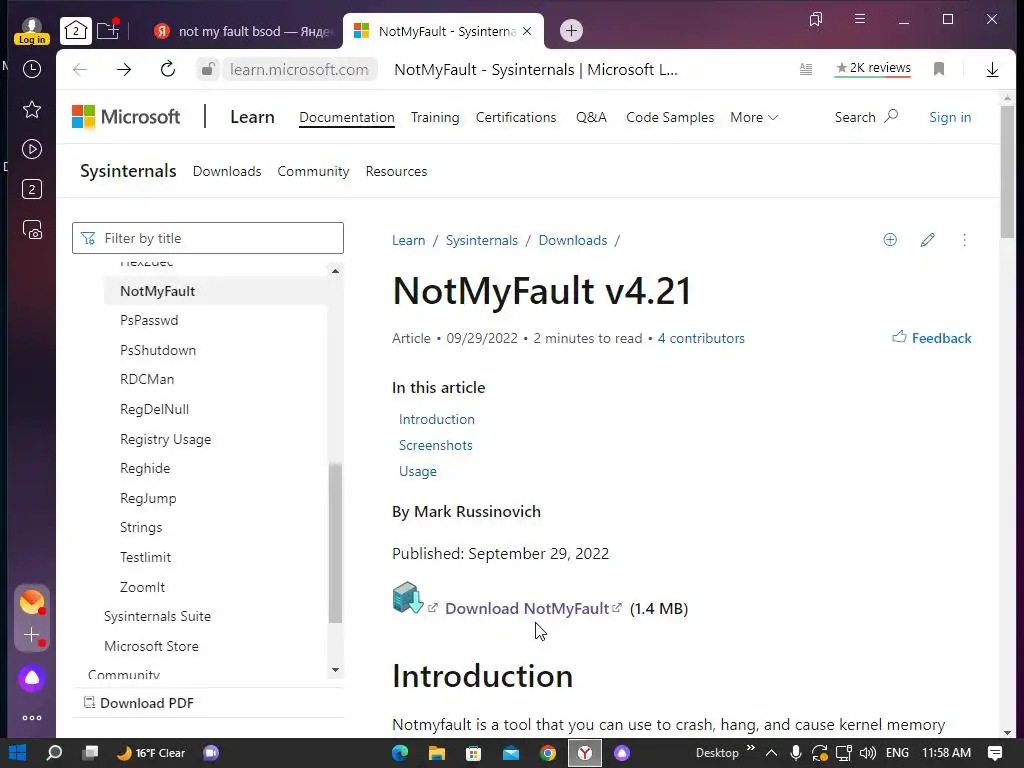1024x768 pixels.
Task: Click the page vertical scrollbar thumb
Action: (x=1008, y=172)
